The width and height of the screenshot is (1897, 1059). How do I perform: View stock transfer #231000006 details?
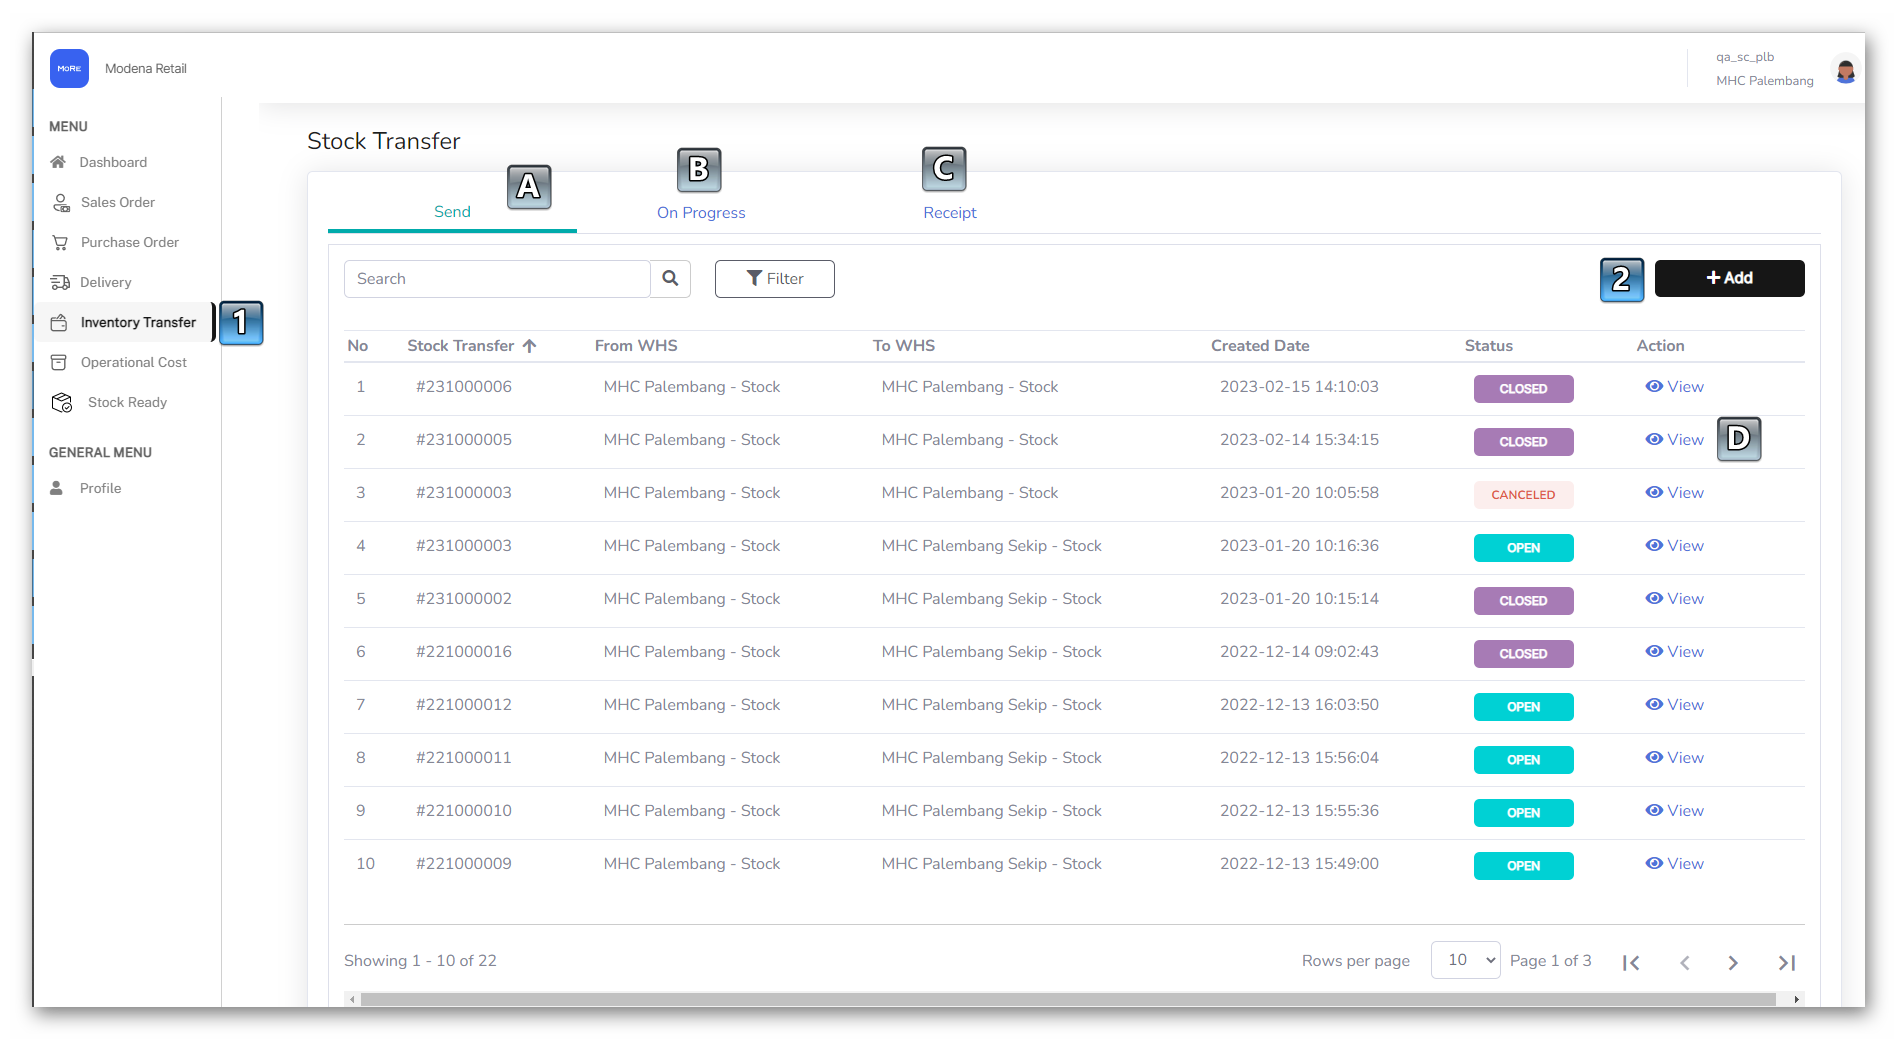tap(1674, 387)
